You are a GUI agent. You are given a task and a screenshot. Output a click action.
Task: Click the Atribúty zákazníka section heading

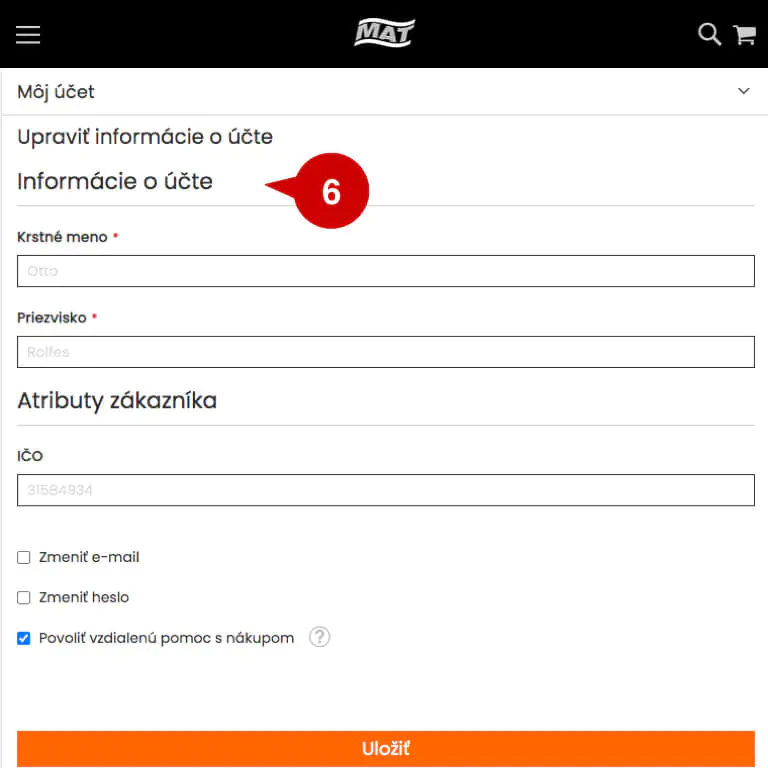(x=117, y=401)
